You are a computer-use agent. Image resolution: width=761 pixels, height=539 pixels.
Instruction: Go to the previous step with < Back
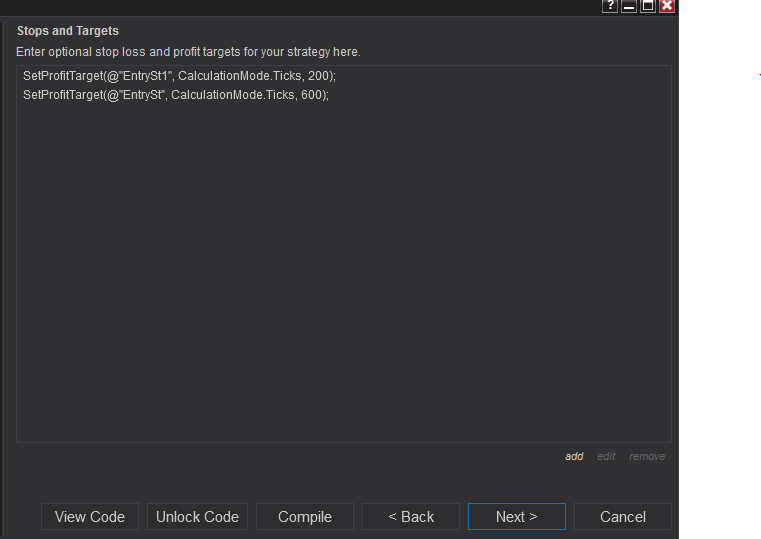point(411,517)
